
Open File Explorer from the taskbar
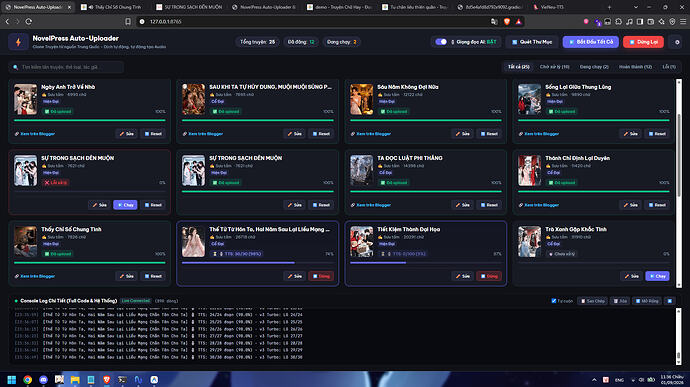click(x=75, y=380)
